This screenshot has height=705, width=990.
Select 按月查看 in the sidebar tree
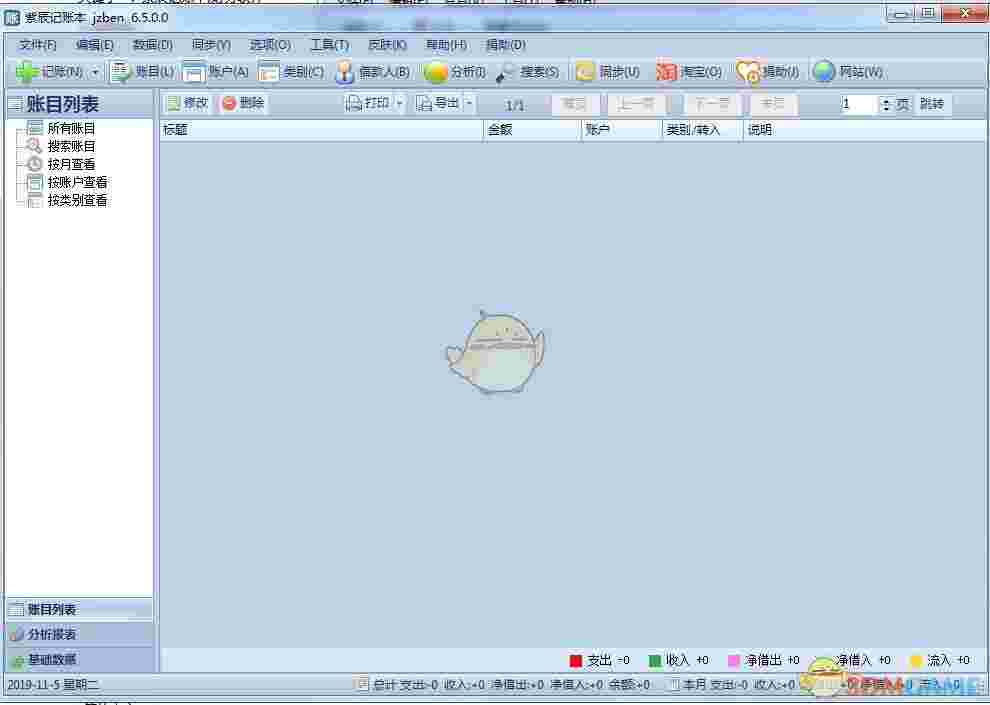point(71,164)
